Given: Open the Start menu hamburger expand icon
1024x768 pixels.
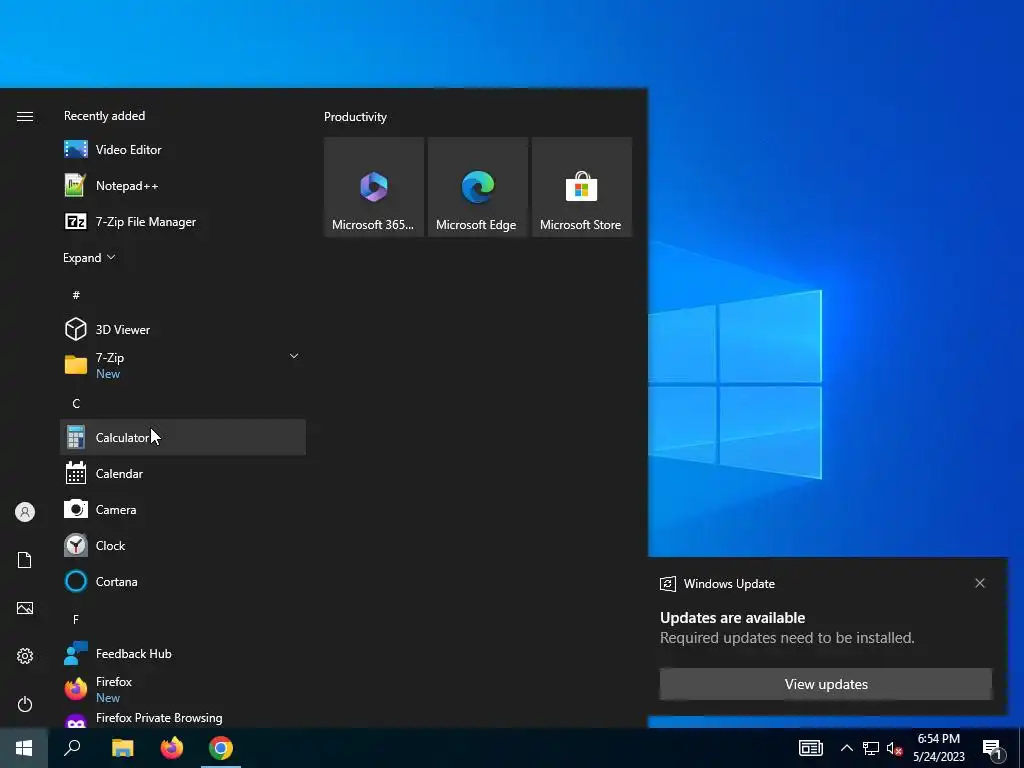Looking at the screenshot, I should [25, 116].
